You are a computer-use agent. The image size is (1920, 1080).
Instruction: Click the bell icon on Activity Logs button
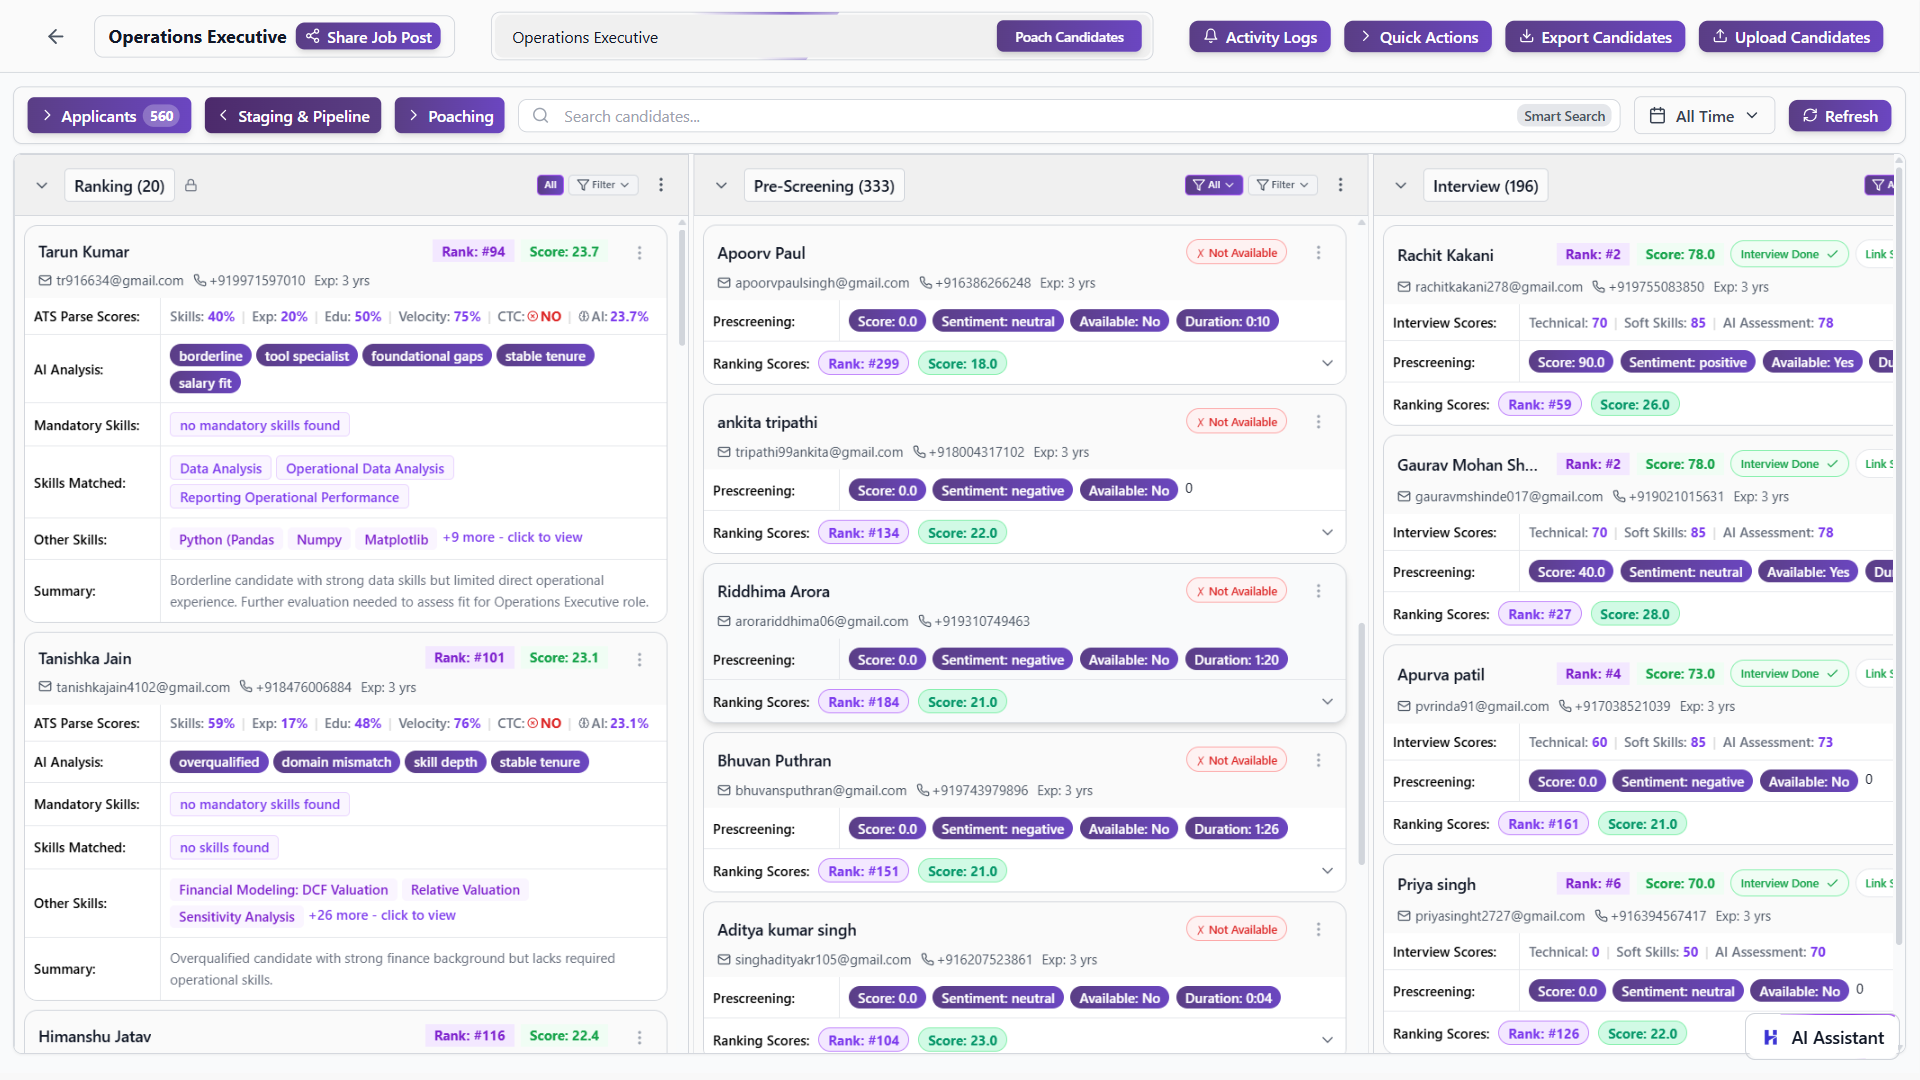click(x=1210, y=36)
